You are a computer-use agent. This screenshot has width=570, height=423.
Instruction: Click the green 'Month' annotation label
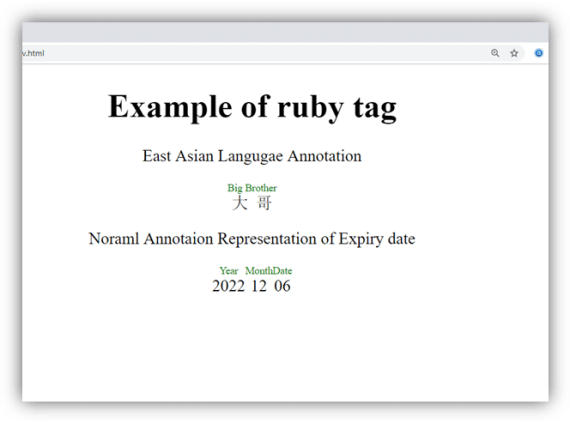tap(259, 271)
